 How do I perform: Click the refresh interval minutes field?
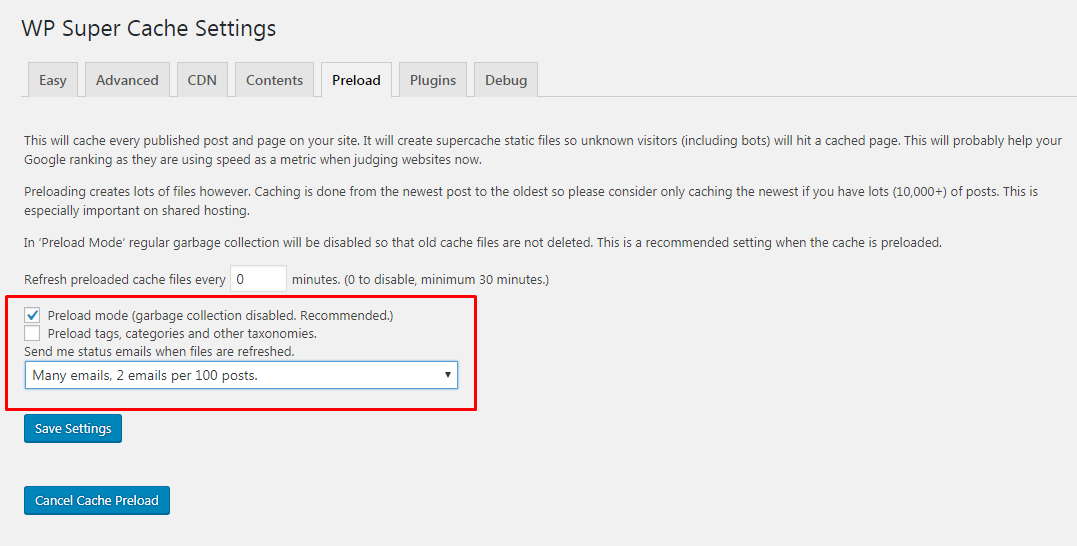tap(258, 279)
